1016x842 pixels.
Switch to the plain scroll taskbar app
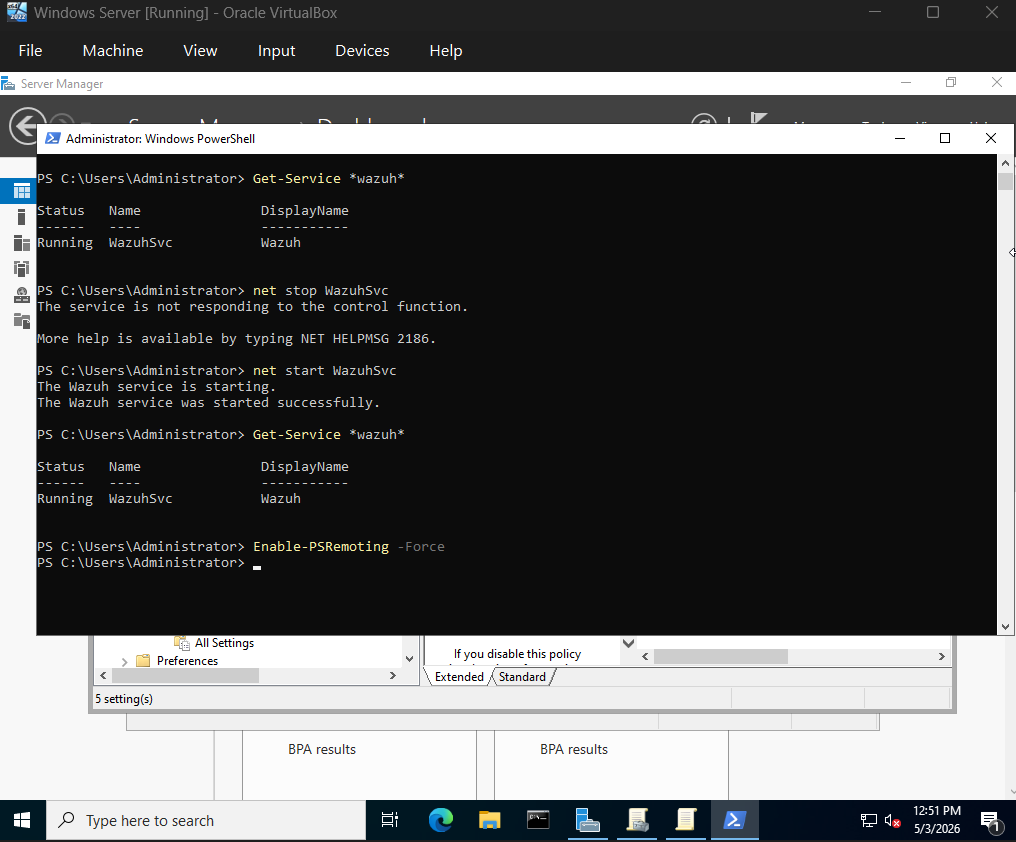pos(686,821)
